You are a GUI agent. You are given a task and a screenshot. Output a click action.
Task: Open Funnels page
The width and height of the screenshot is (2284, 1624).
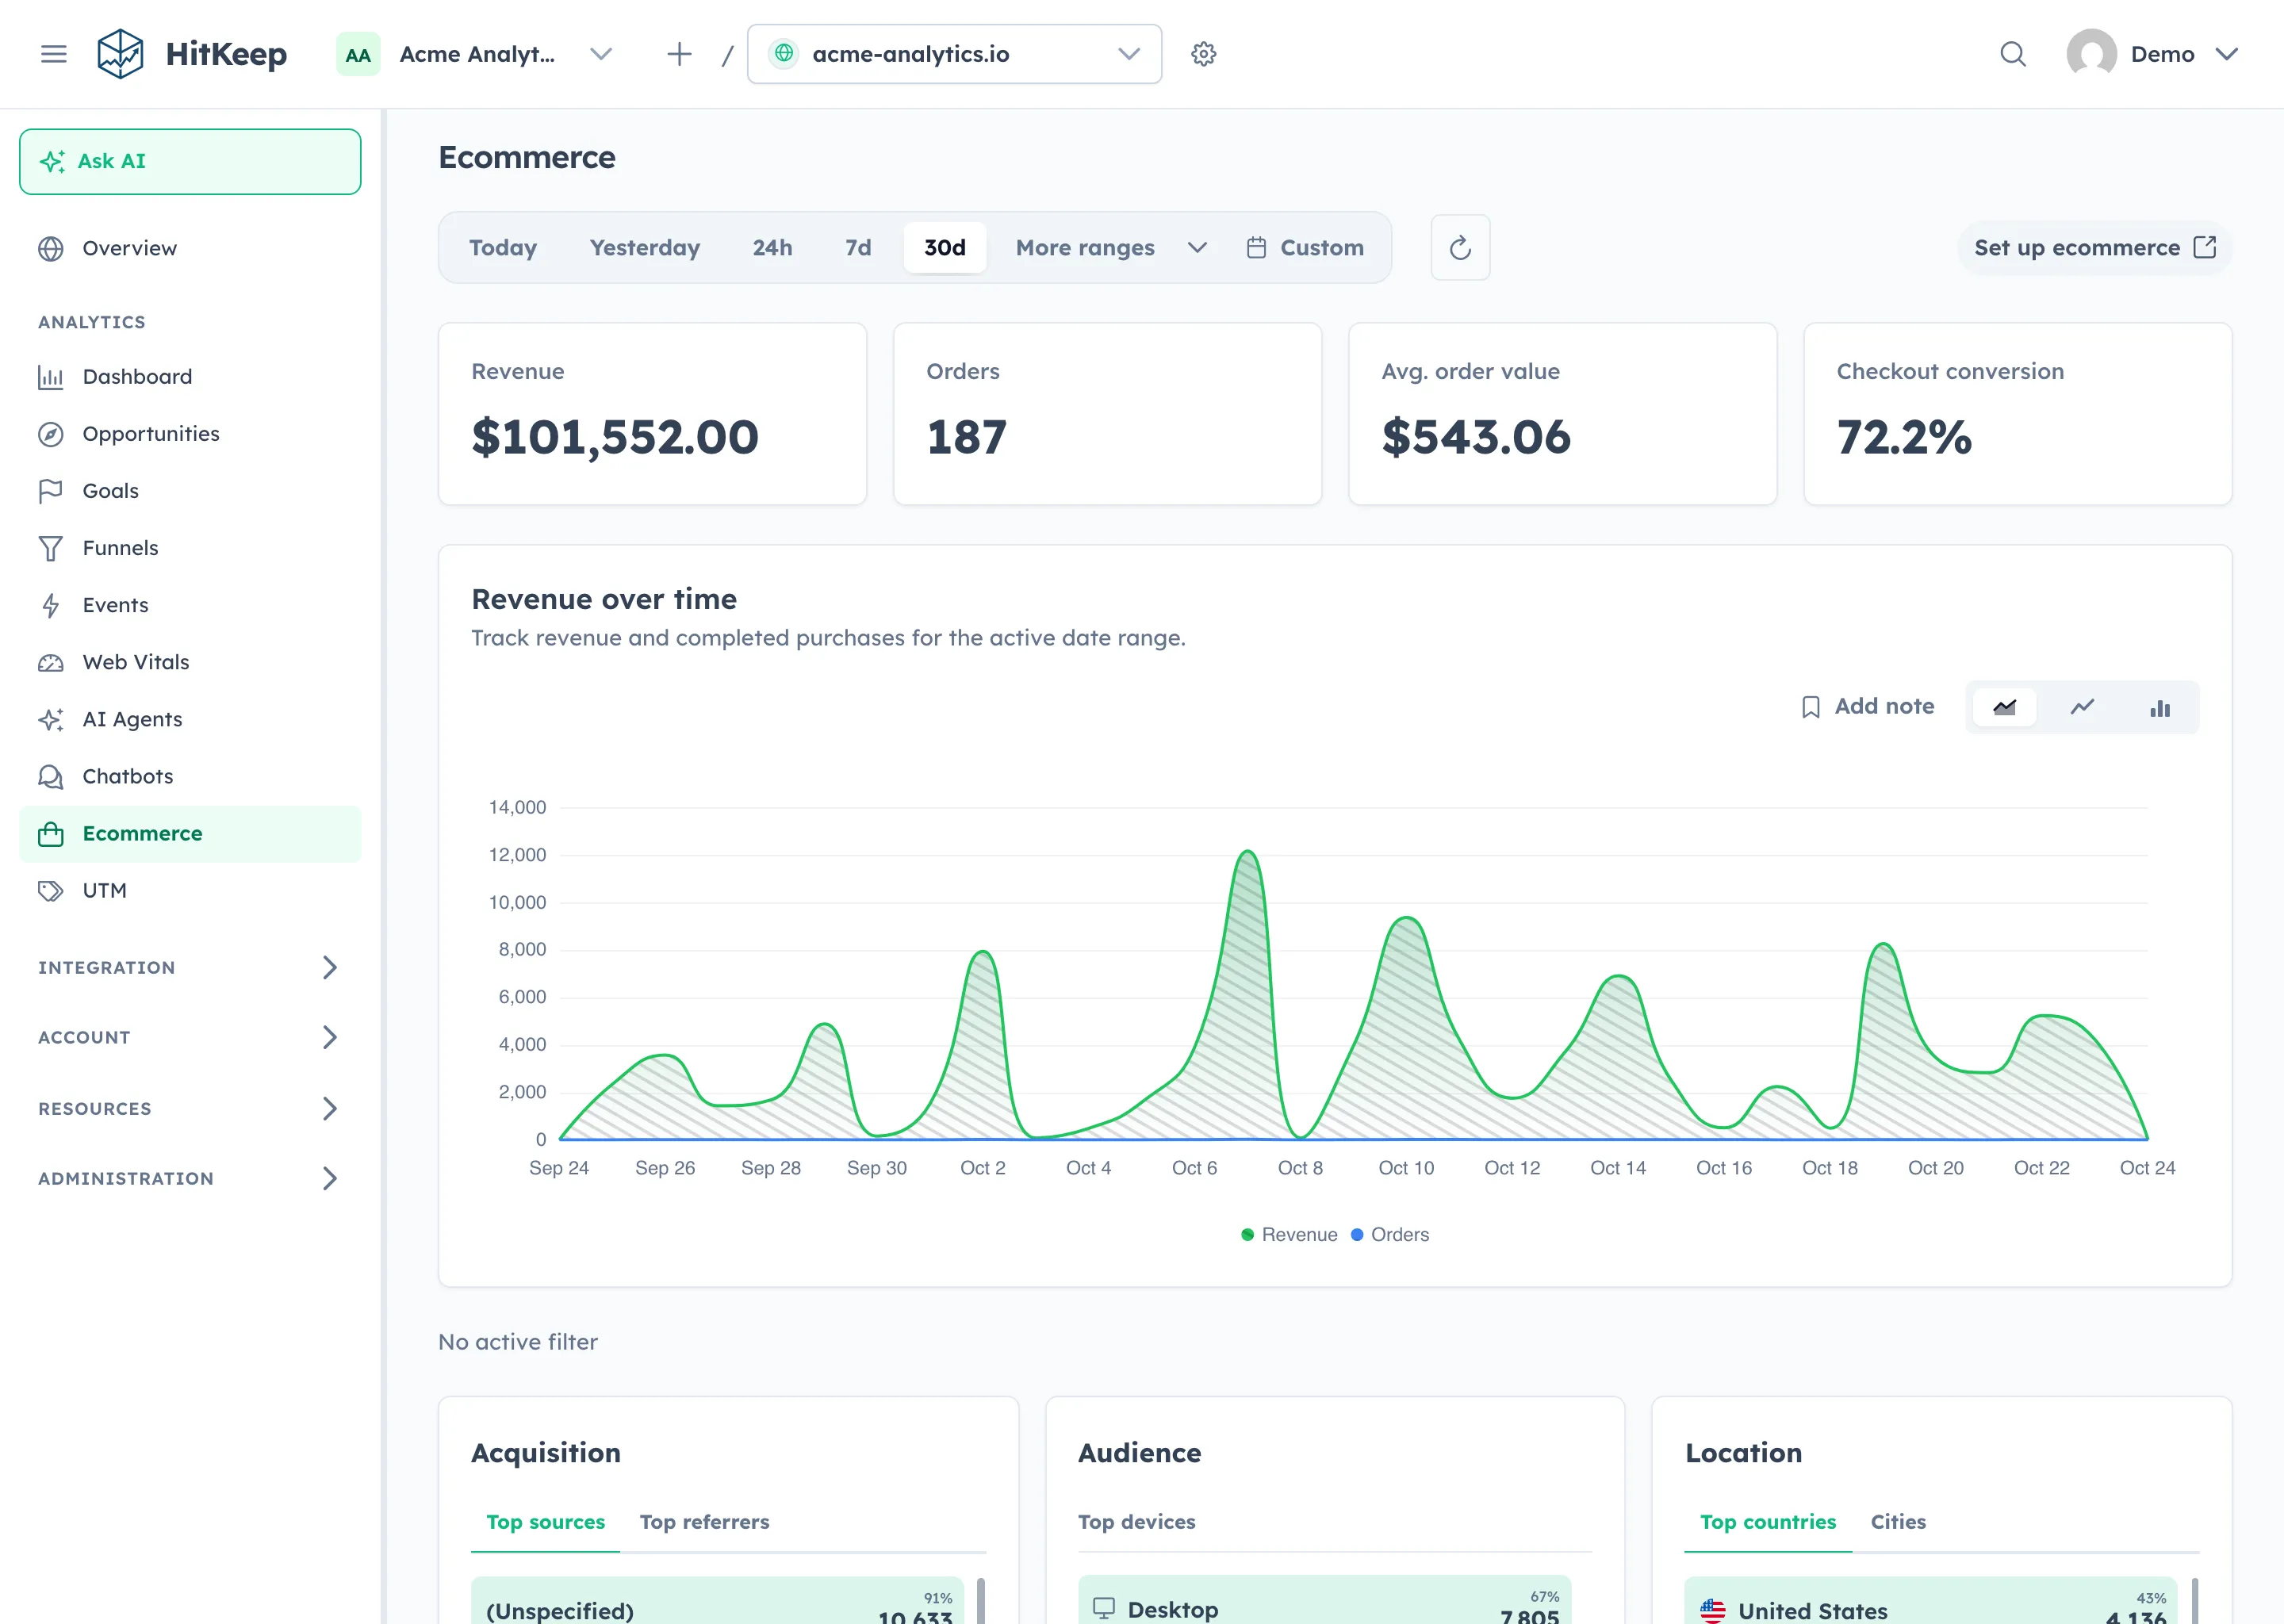pos(190,548)
